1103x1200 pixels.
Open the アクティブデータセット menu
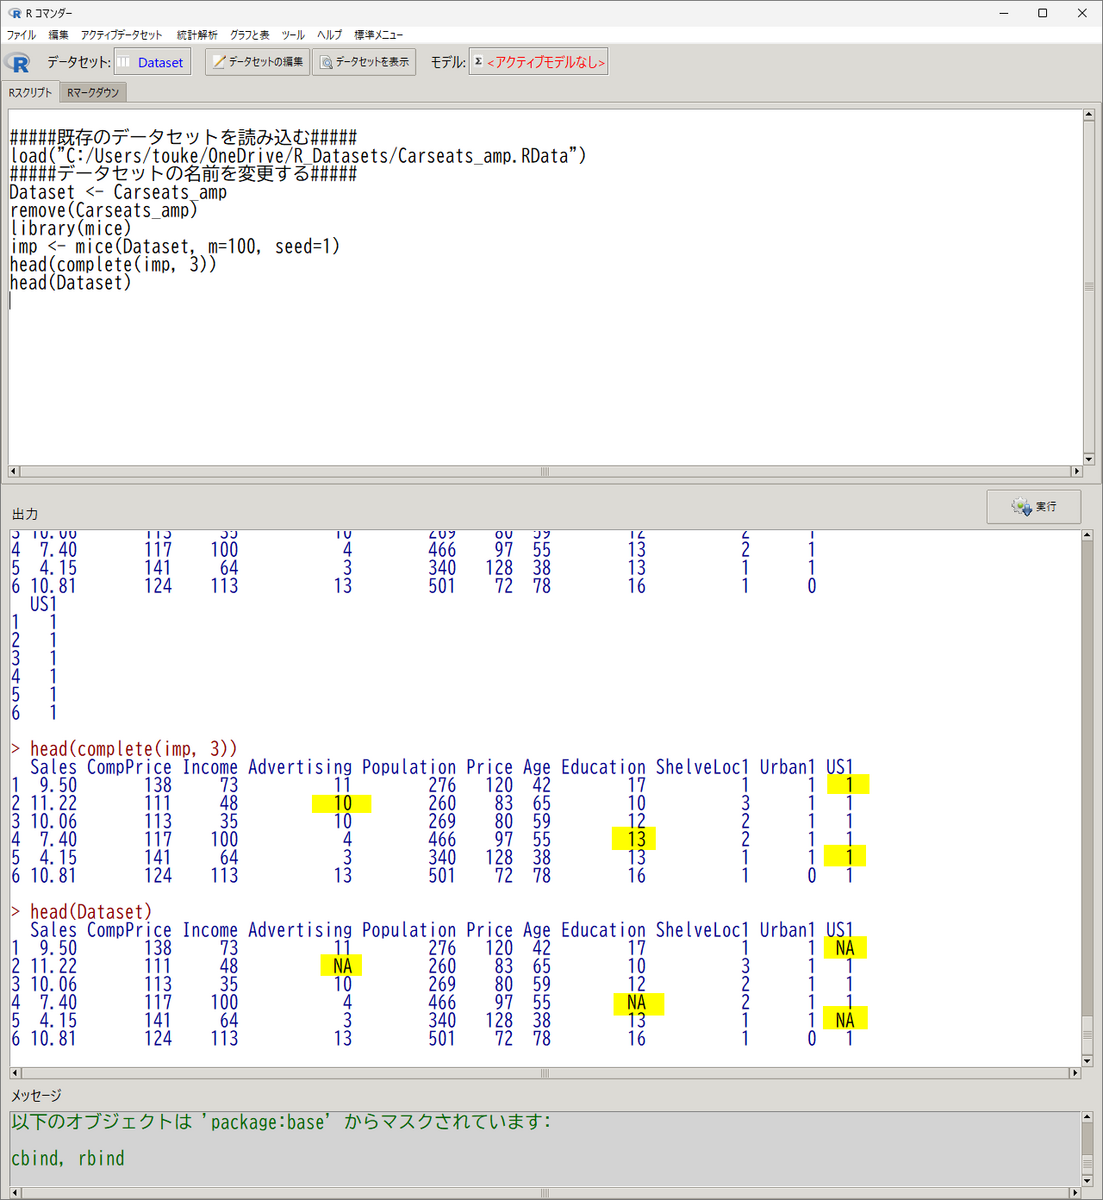click(x=121, y=35)
